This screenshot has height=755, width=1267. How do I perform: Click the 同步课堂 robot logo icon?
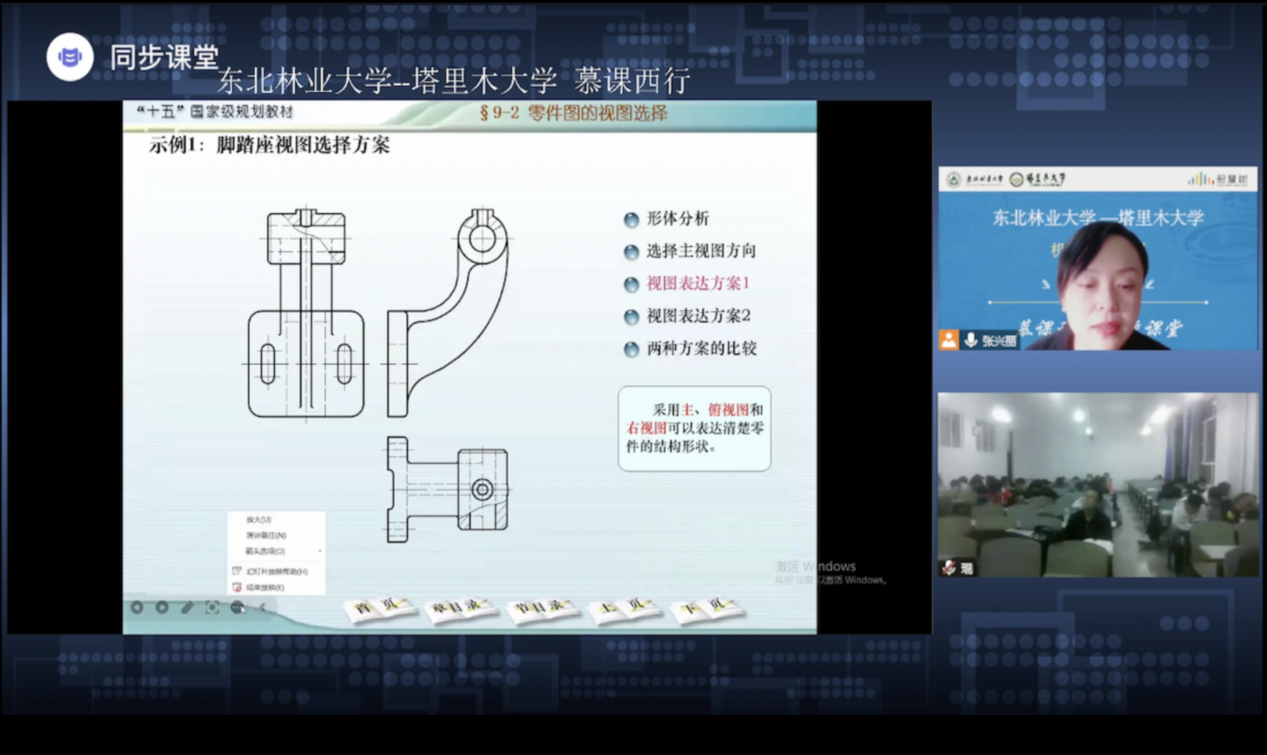(x=70, y=58)
